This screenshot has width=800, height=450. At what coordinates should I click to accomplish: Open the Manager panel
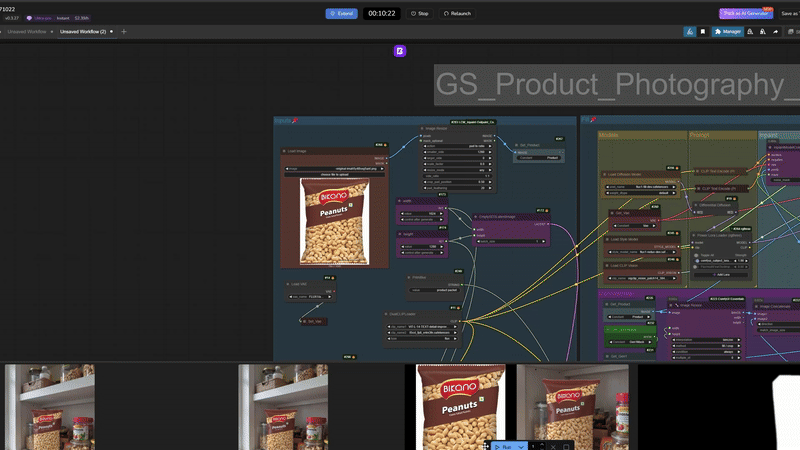(728, 32)
